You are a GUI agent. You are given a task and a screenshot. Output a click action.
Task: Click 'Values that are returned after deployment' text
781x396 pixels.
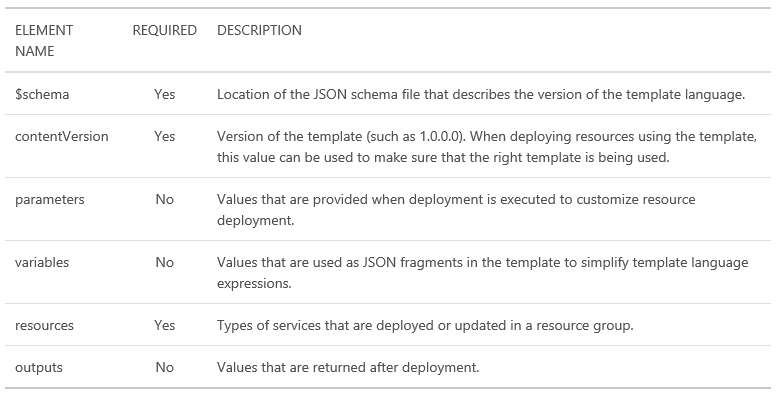(x=348, y=368)
